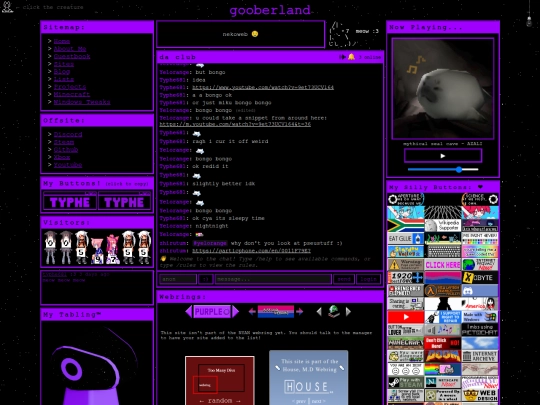This screenshot has height=405, width=540.
Task: Click the Made with Windows badge
Action: point(480,317)
